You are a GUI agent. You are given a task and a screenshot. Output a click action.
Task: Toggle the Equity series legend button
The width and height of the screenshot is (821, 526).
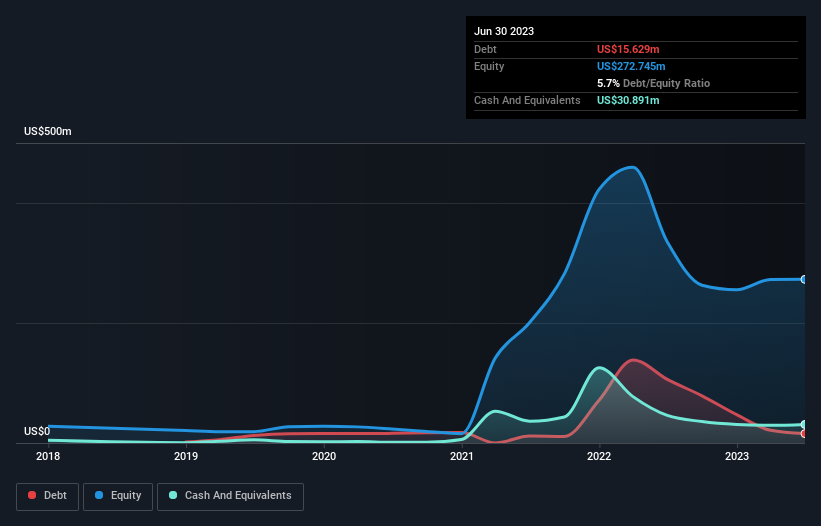point(118,496)
